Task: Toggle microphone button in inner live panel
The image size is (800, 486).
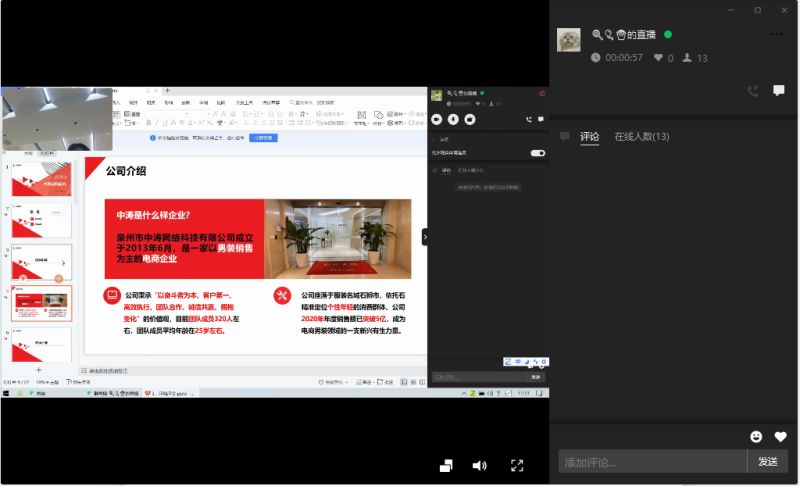Action: coord(453,119)
